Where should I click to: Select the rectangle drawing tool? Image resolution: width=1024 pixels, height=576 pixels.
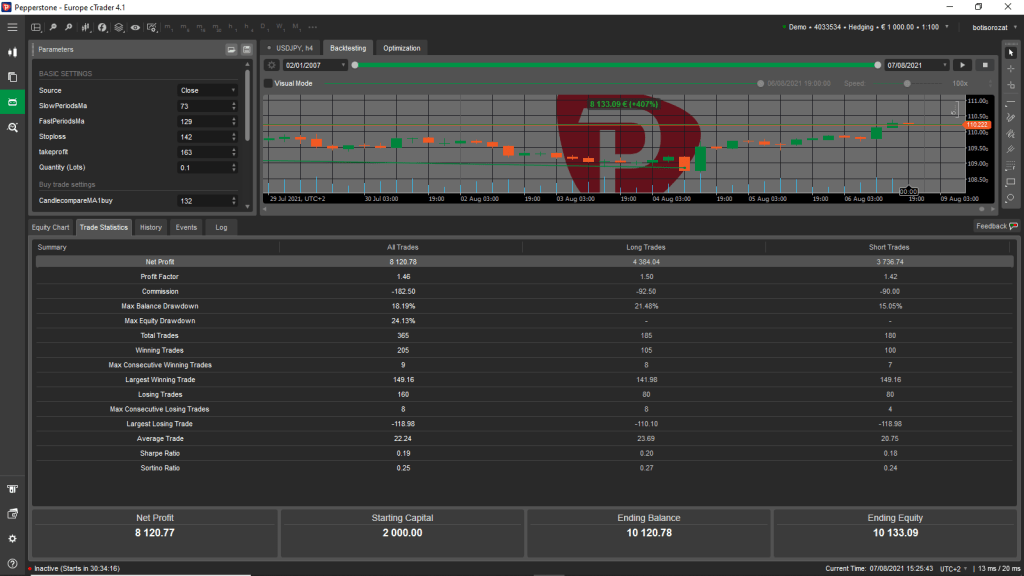tap(1010, 182)
